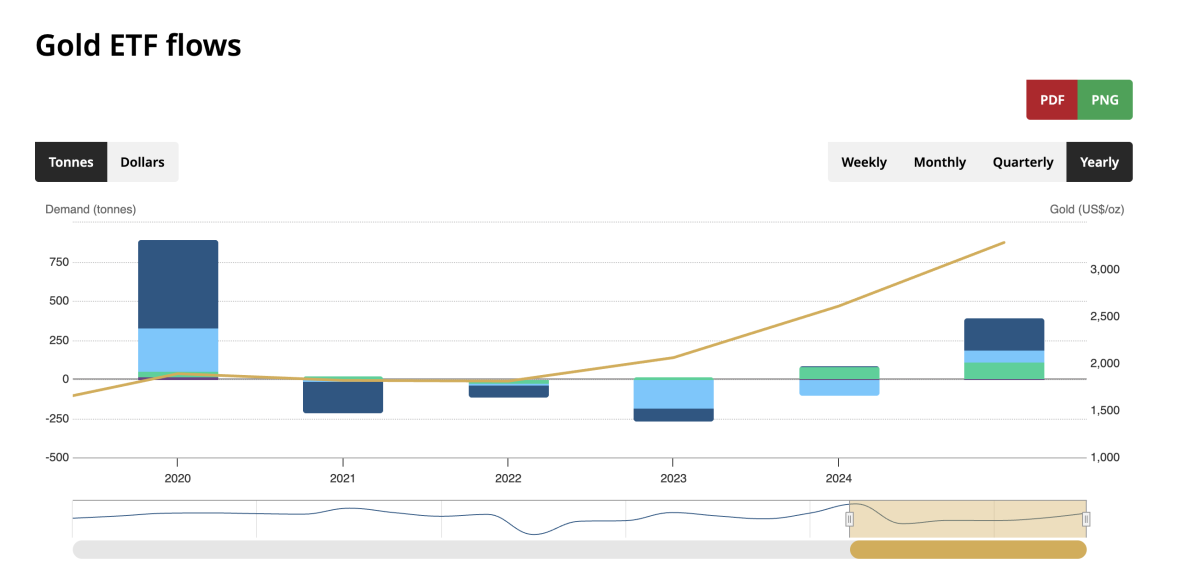Click the 2021 dark blue bar

pyautogui.click(x=343, y=400)
